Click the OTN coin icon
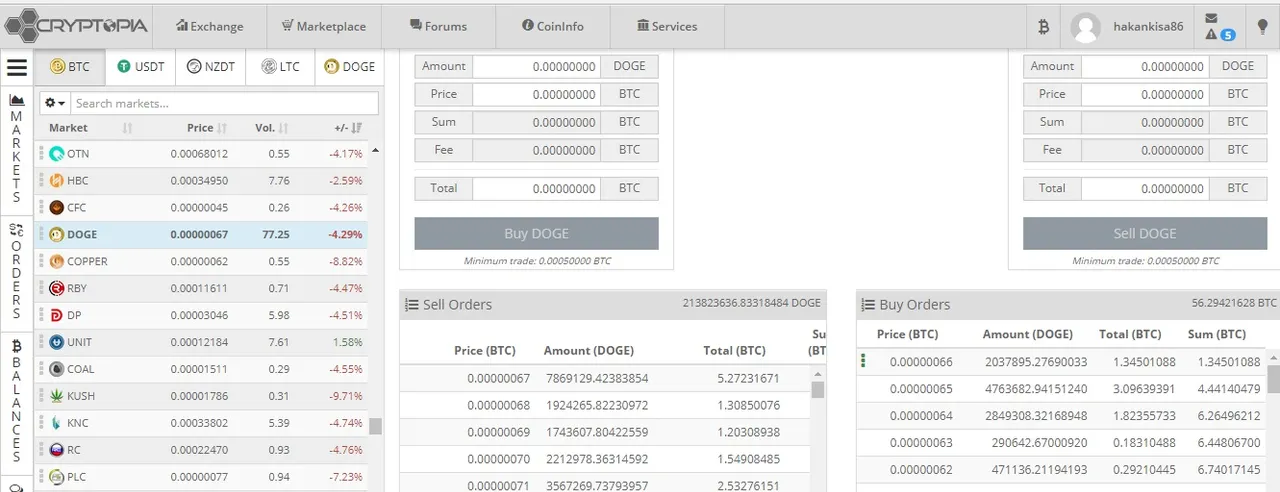The height and width of the screenshot is (492, 1280). coord(56,154)
